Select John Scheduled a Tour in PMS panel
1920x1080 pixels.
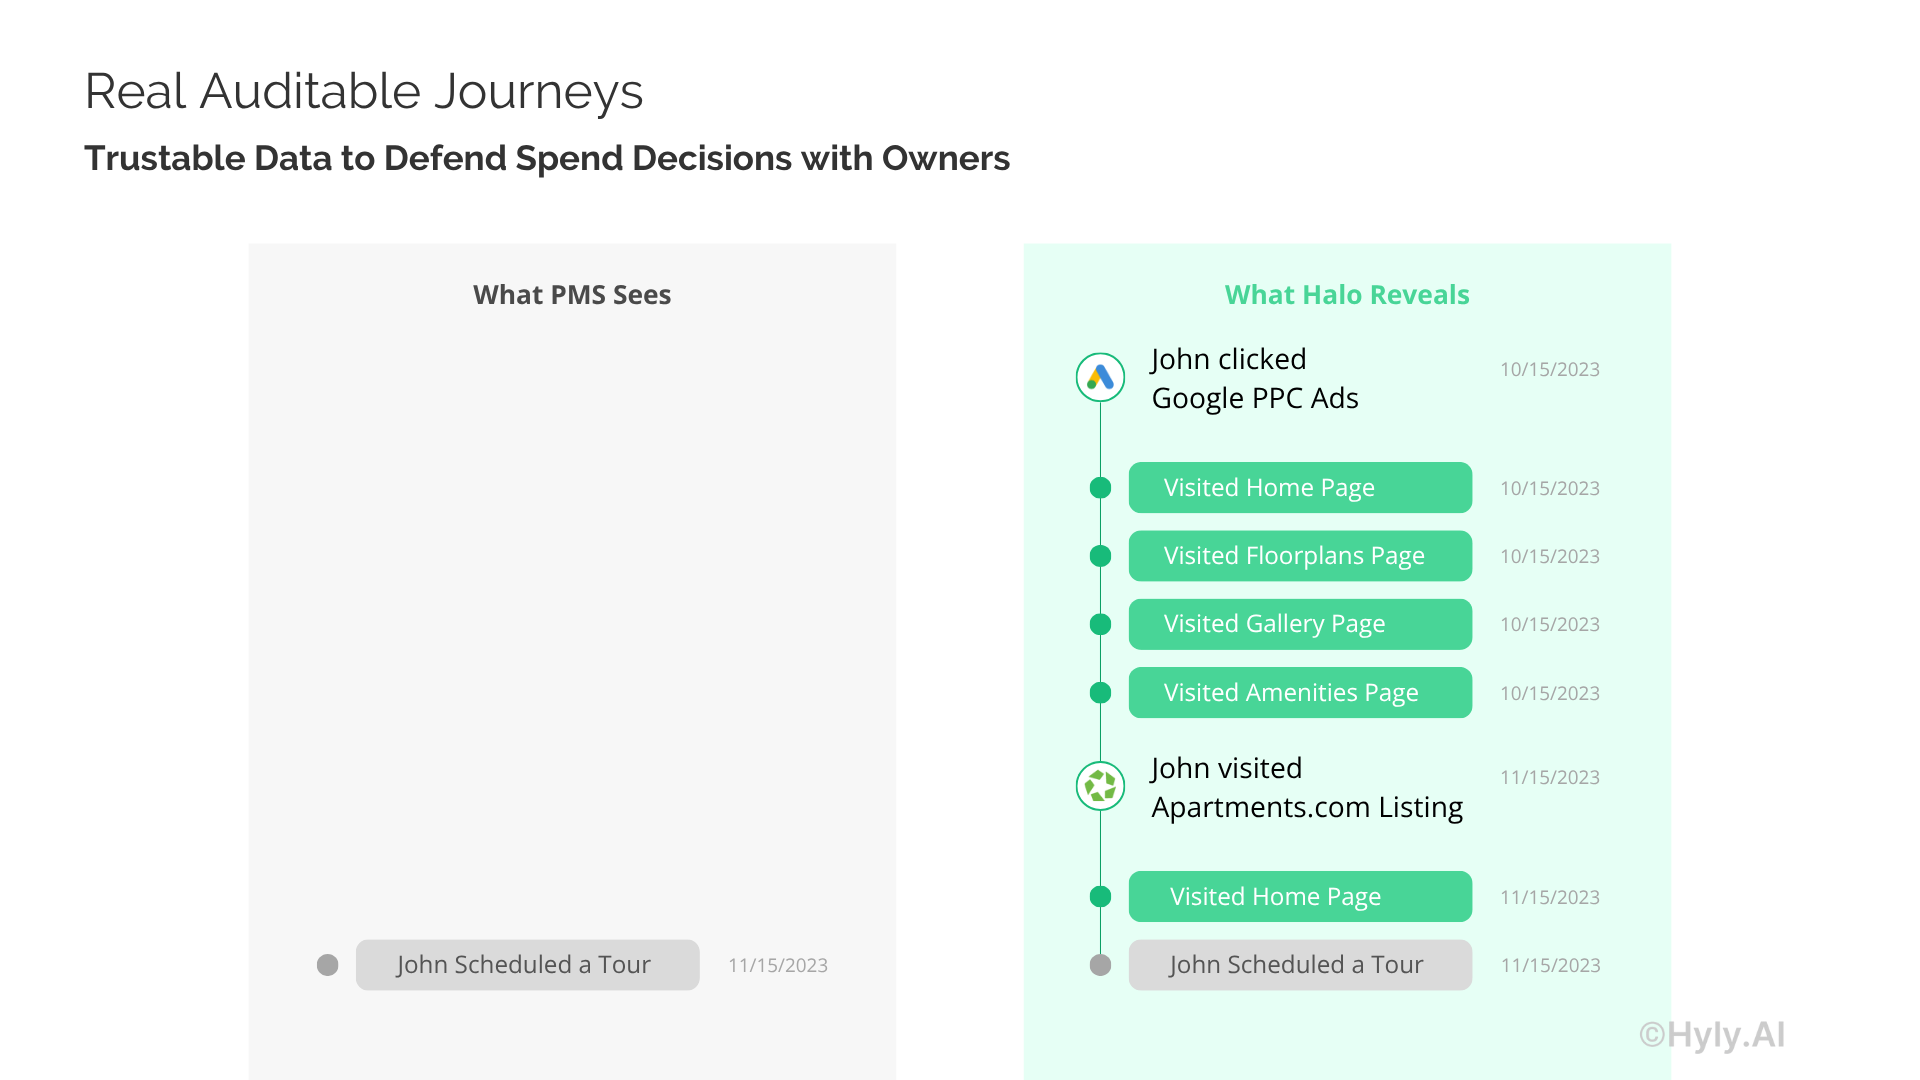click(527, 965)
